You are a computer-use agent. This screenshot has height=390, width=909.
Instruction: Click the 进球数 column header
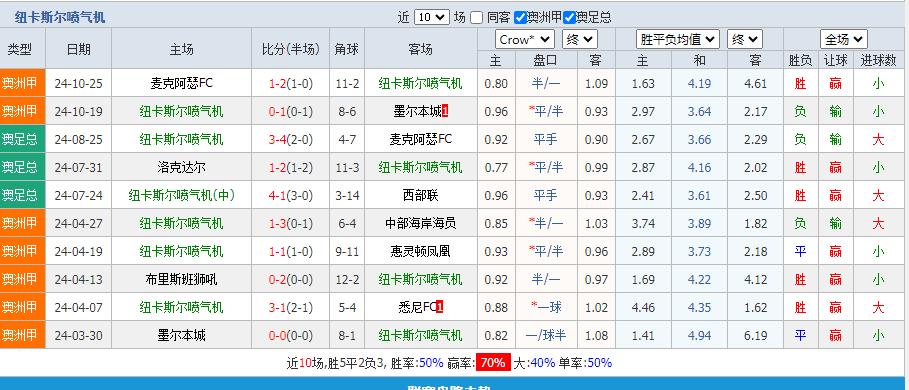(878, 60)
